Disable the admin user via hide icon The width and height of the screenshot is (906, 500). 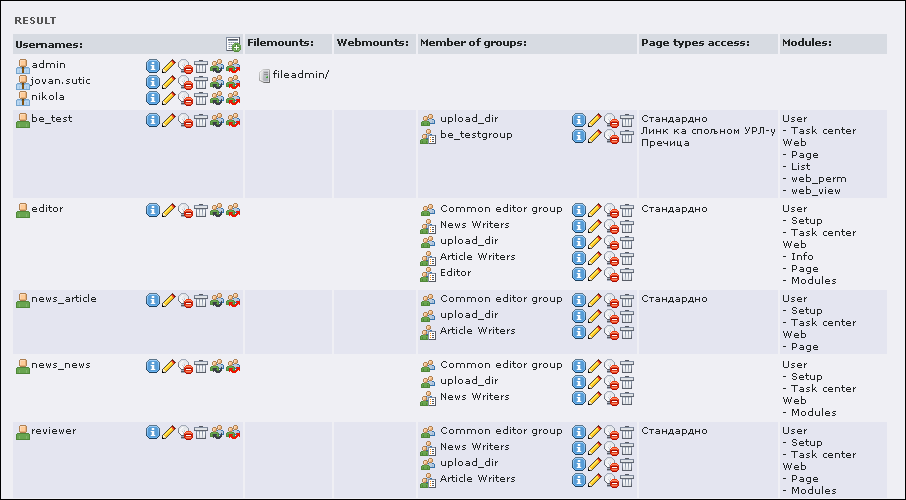pyautogui.click(x=185, y=66)
